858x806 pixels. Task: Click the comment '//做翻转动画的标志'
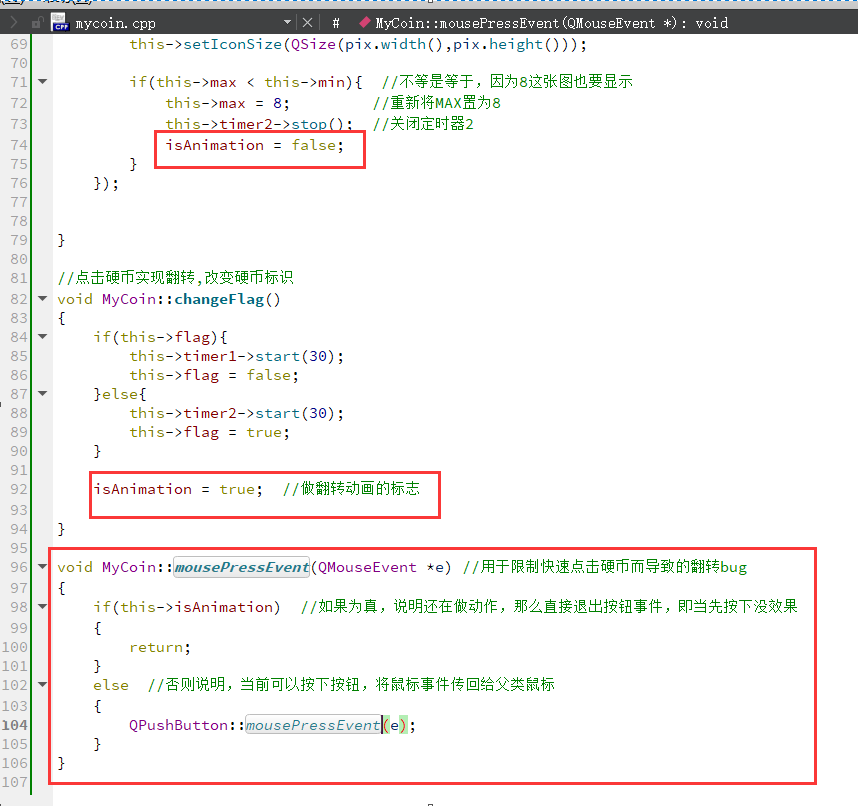point(351,488)
